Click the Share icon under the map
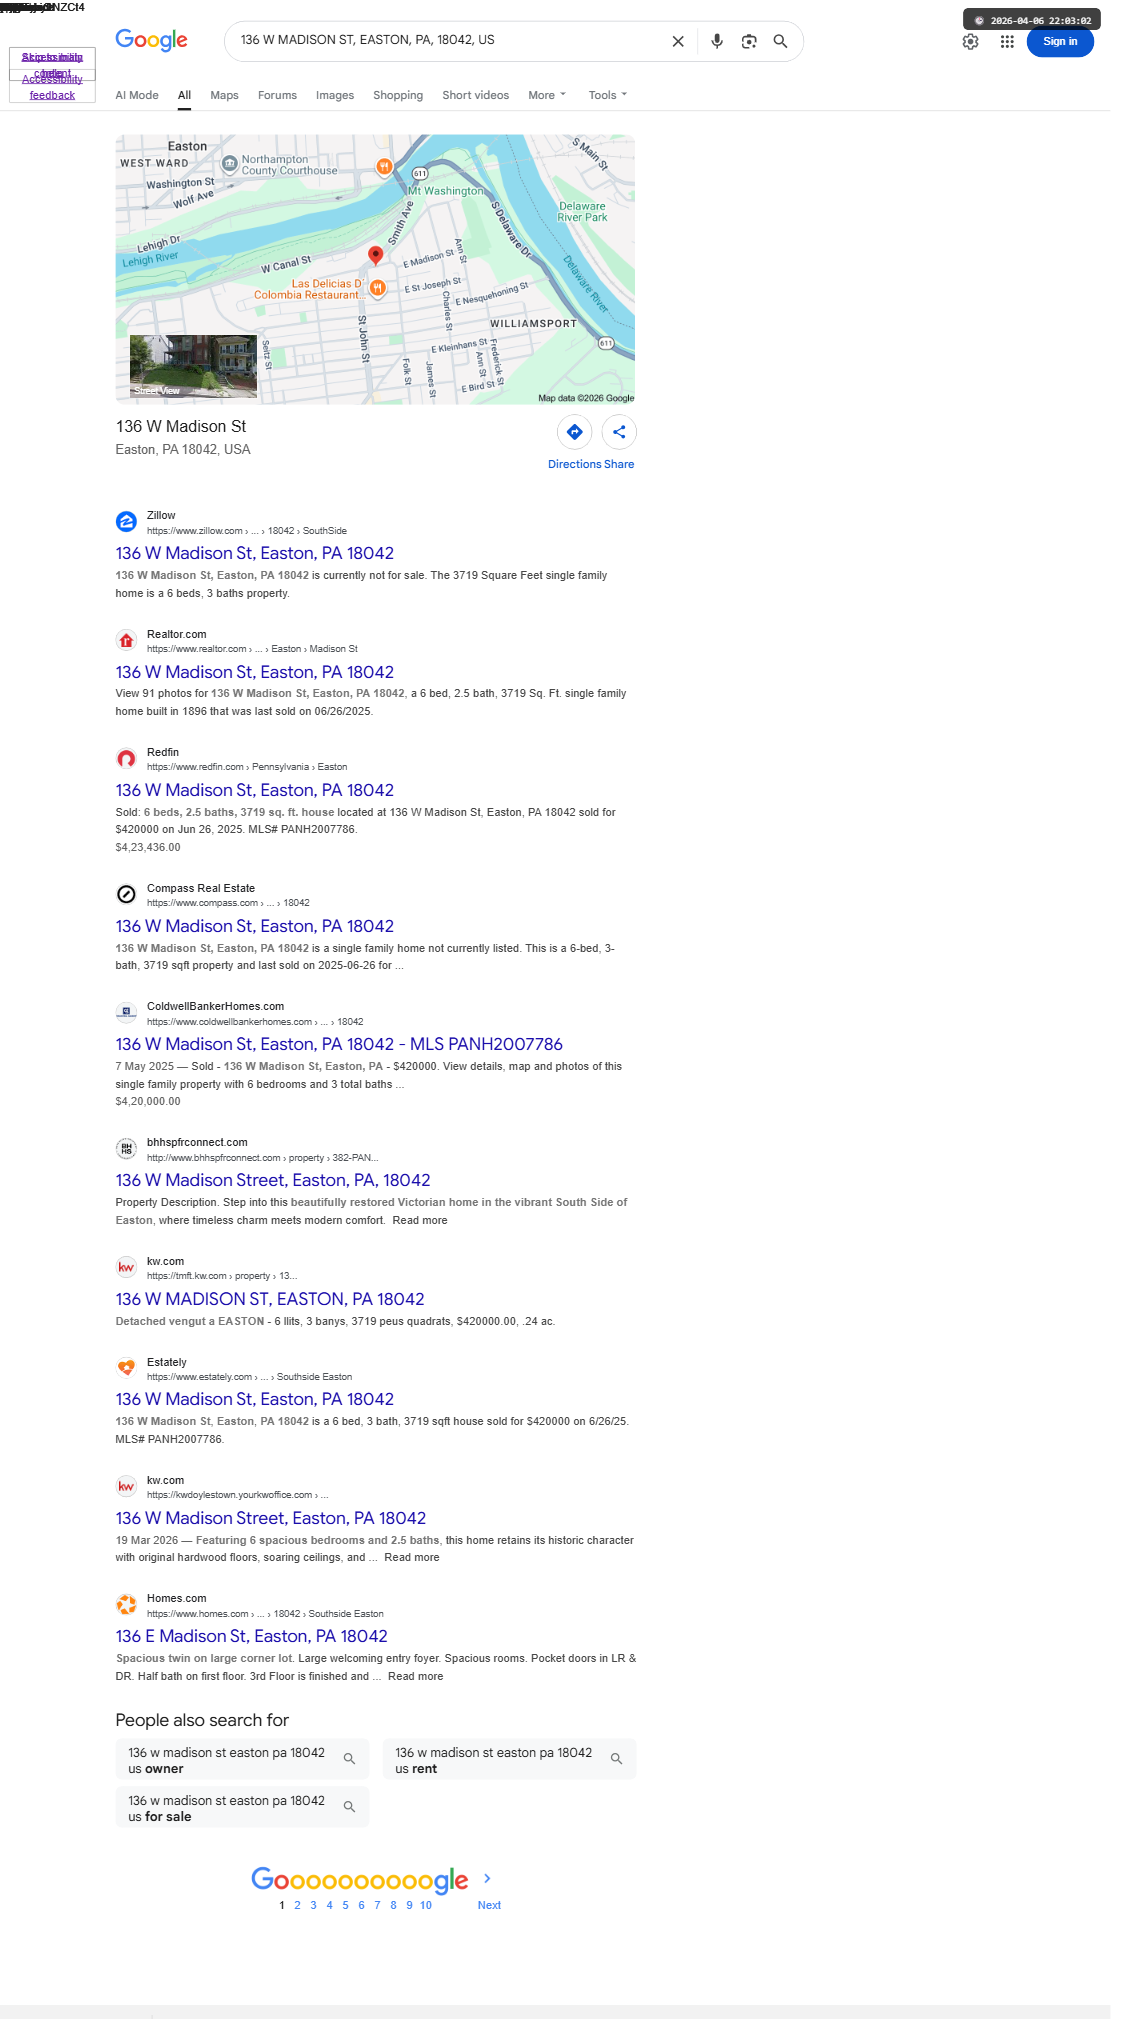Viewport: 1124px width, 2019px height. pyautogui.click(x=619, y=432)
